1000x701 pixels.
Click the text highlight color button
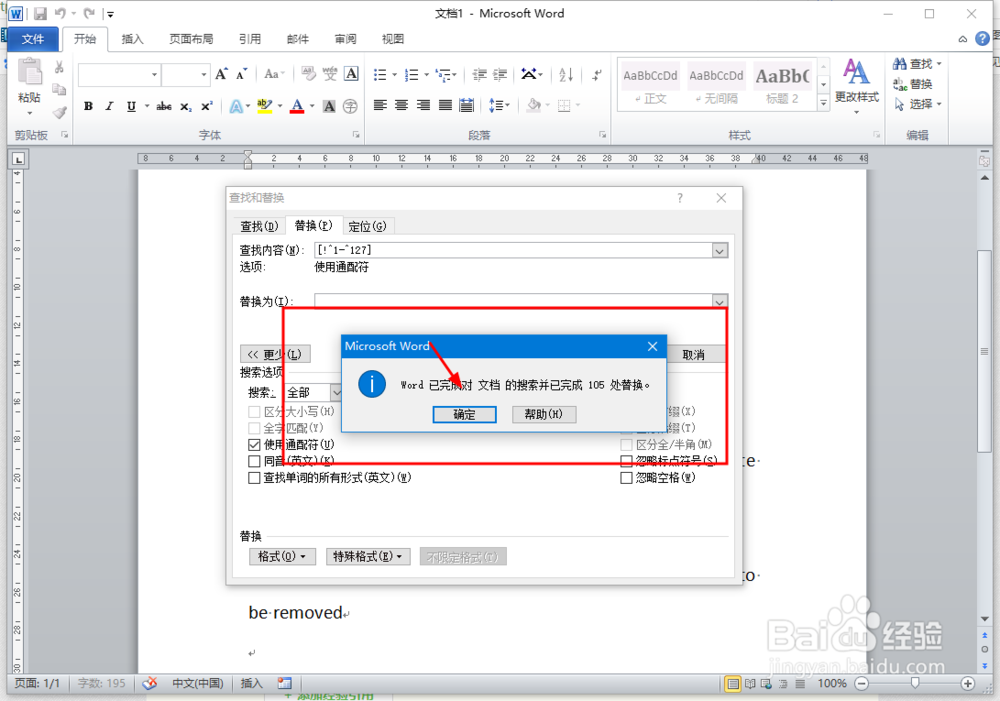coord(264,107)
